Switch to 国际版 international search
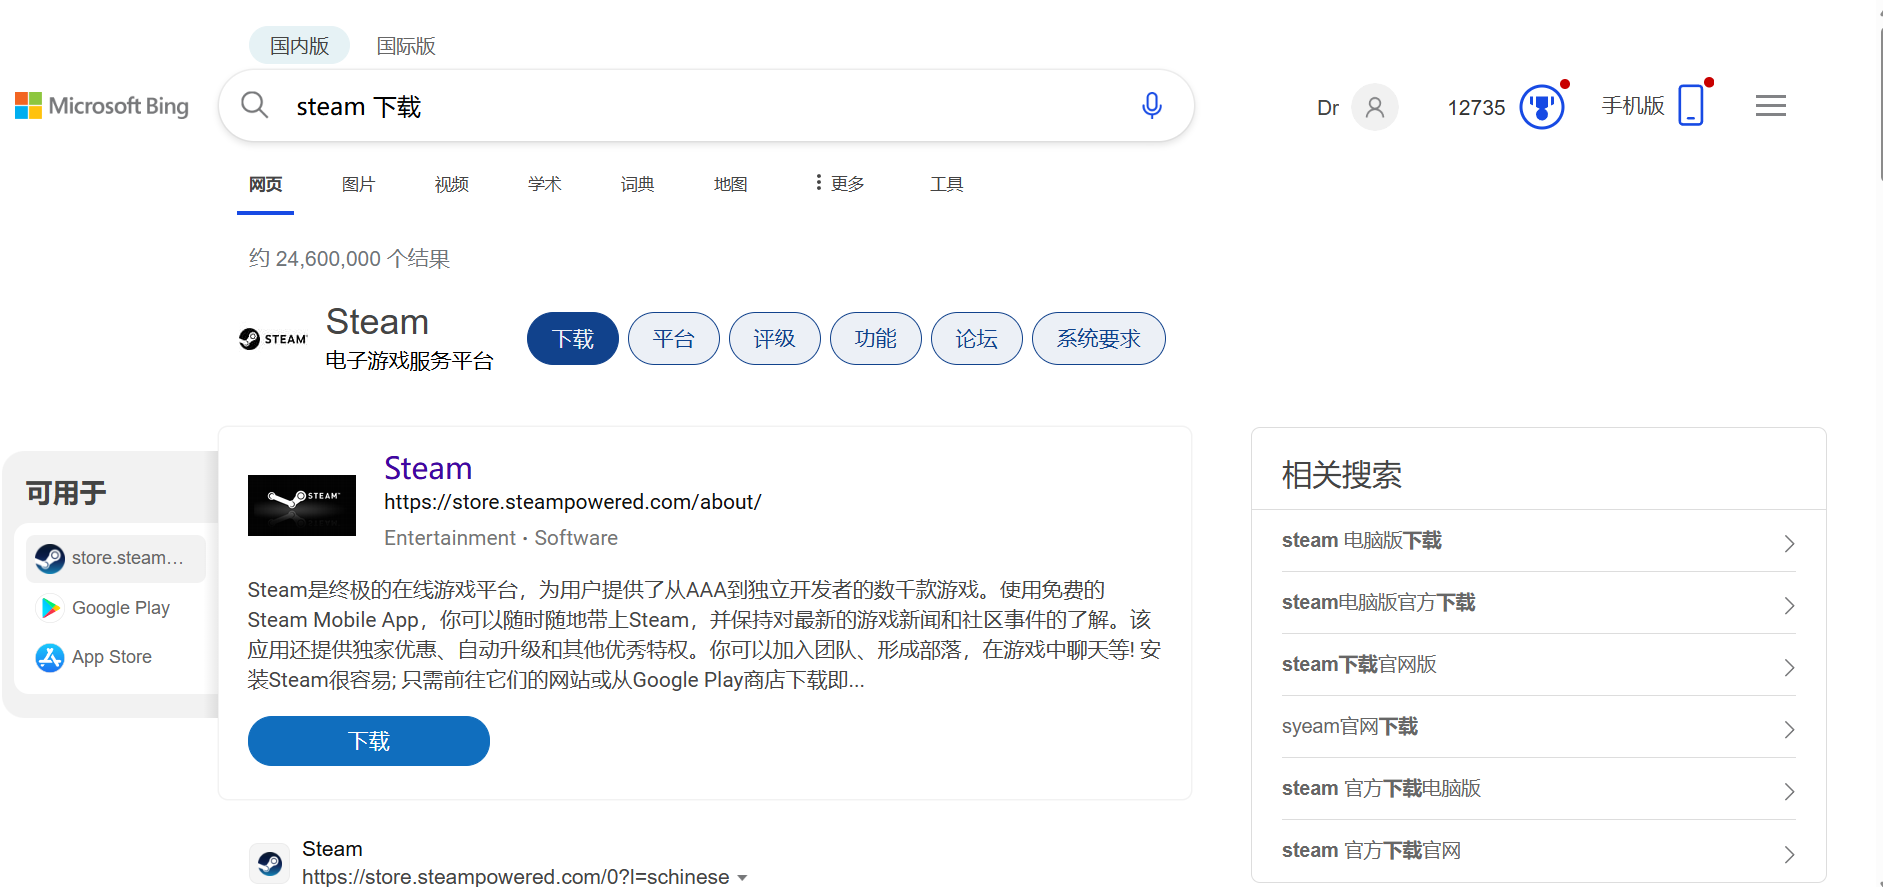Screen dimensions: 1883x887 click(405, 46)
